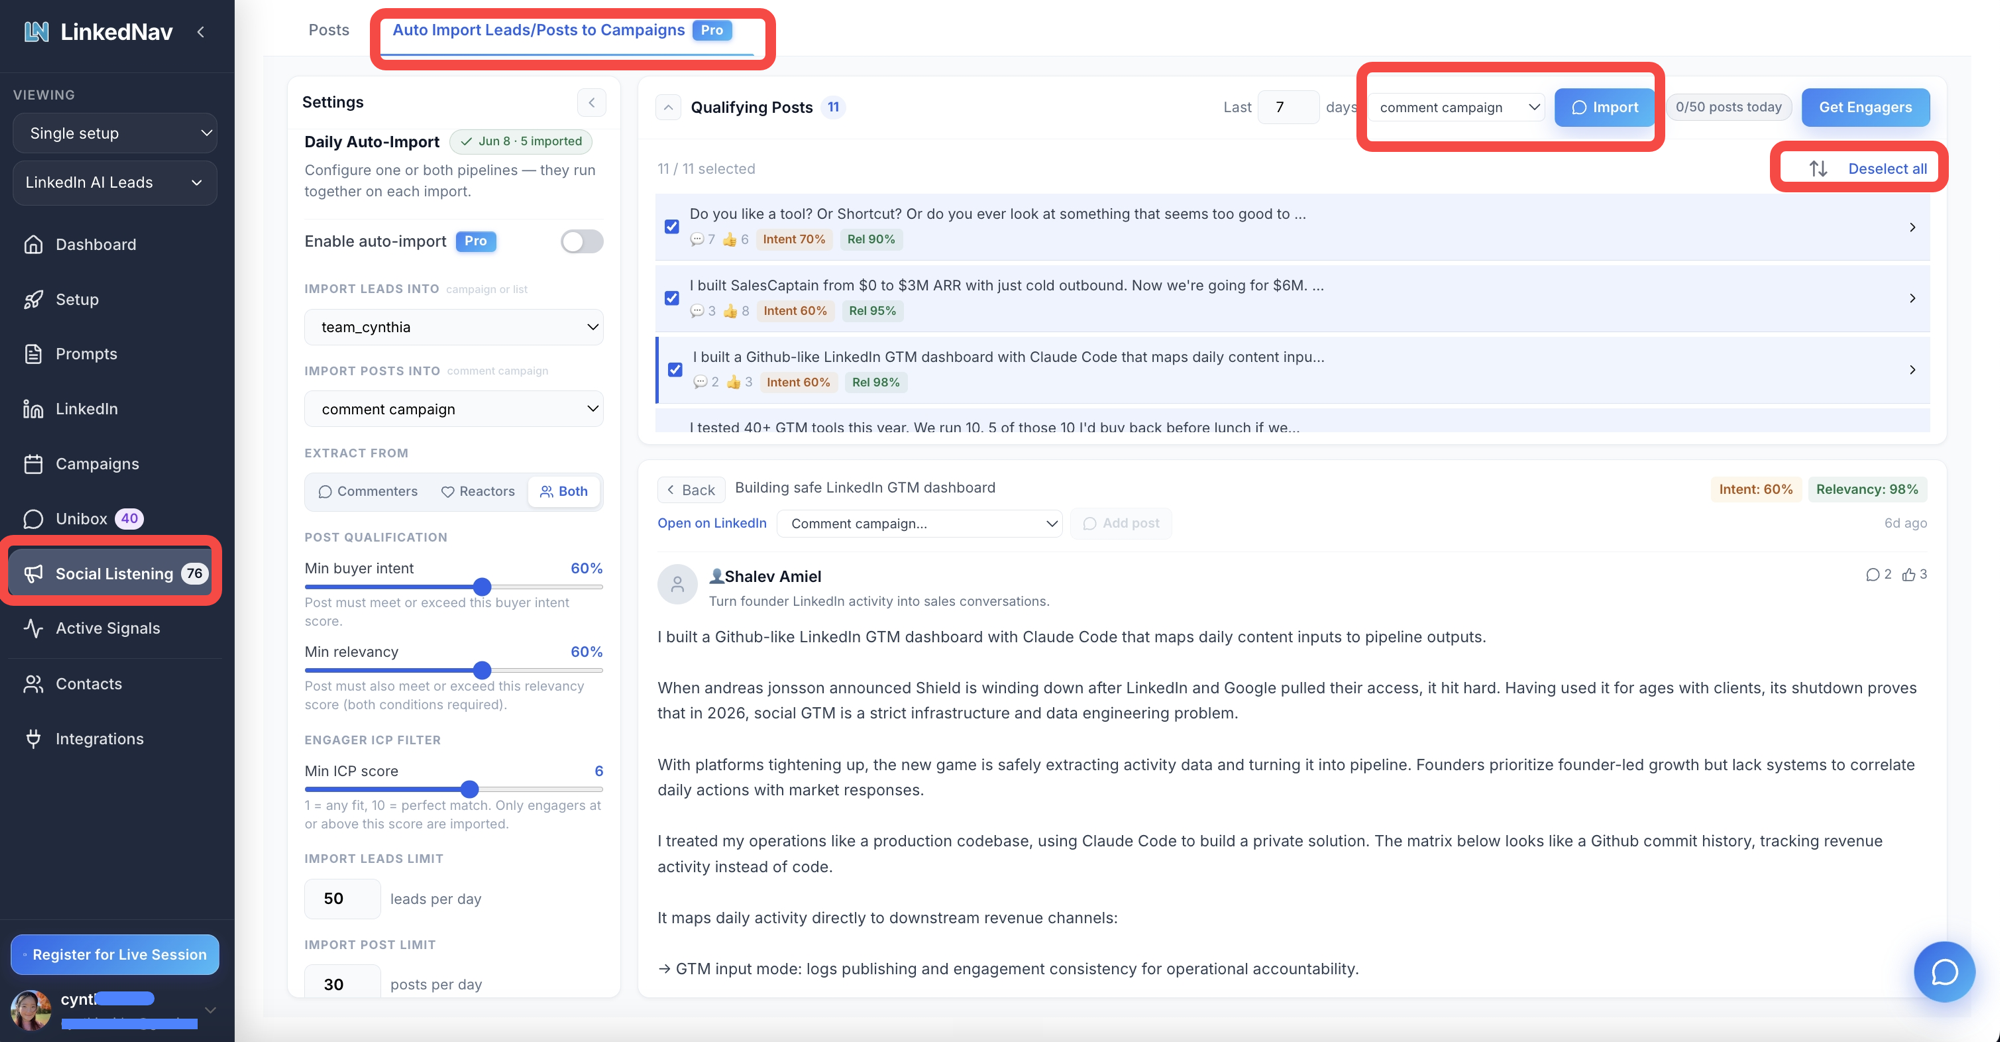
Task: Adjust the Min ICP score slider handle
Action: click(x=469, y=789)
